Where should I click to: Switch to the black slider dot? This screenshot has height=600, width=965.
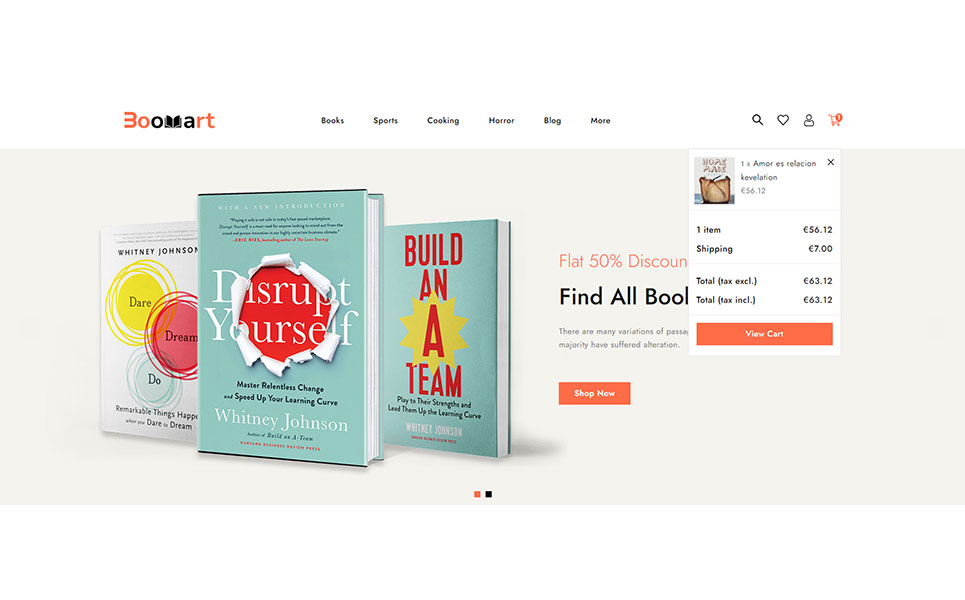pos(489,494)
